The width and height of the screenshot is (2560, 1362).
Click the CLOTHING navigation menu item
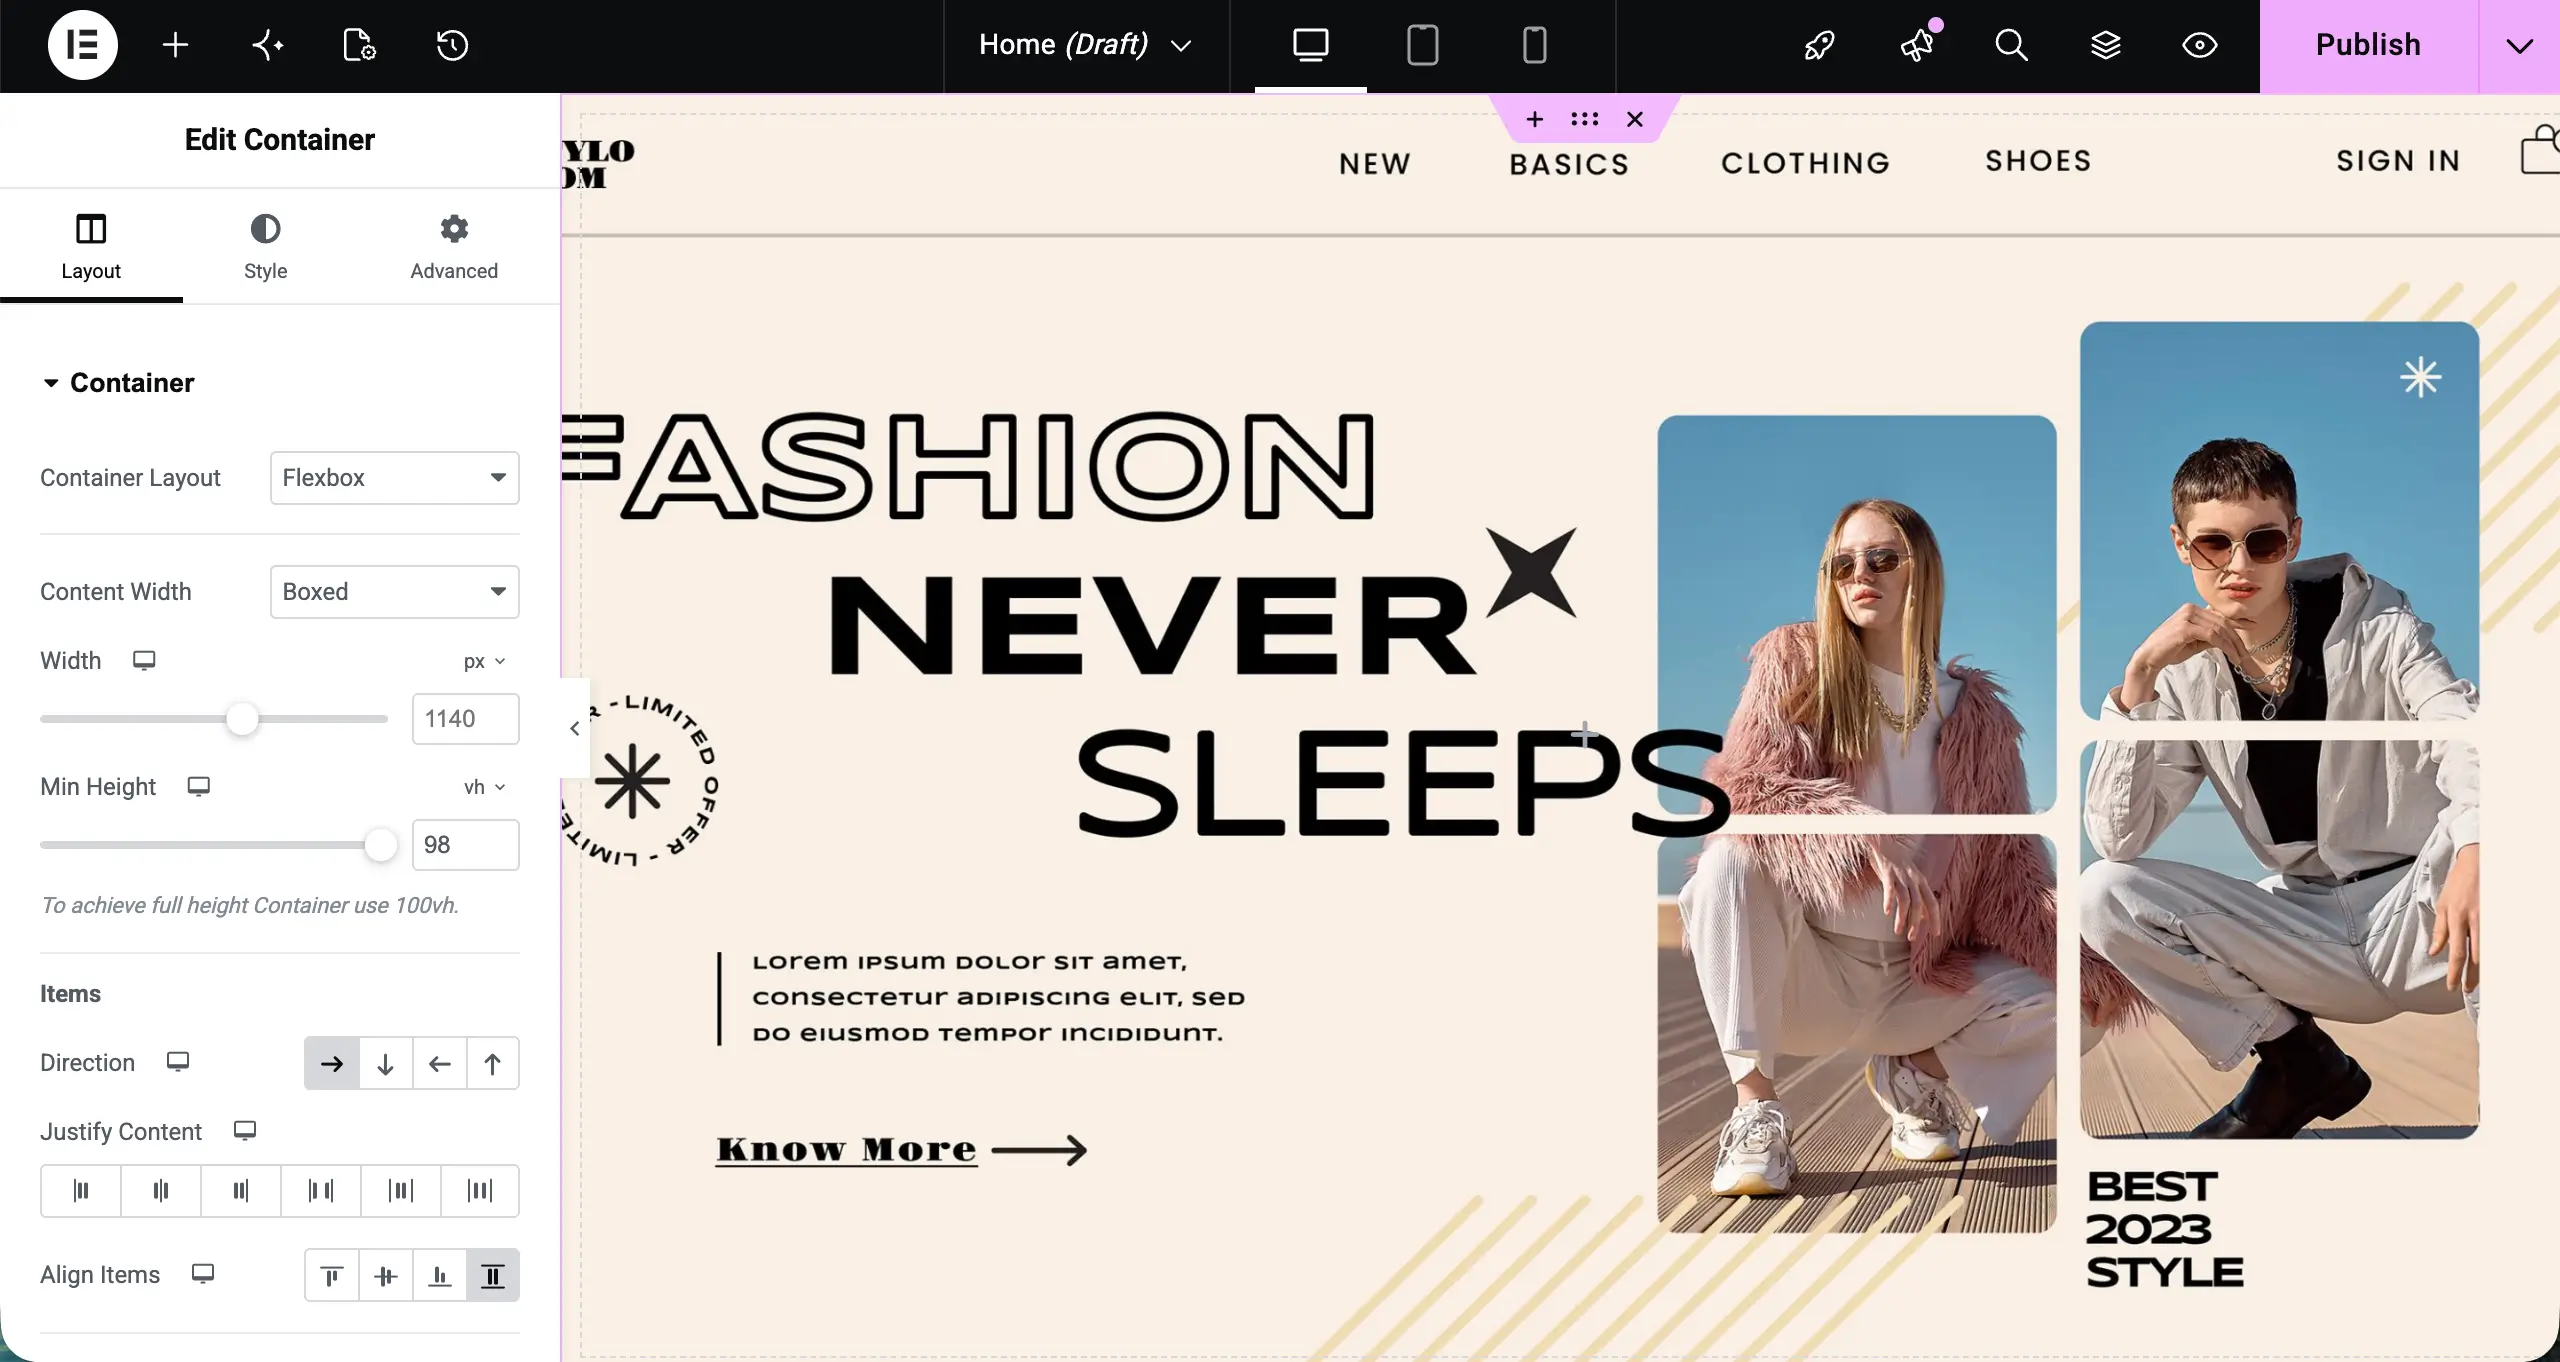pyautogui.click(x=1805, y=162)
